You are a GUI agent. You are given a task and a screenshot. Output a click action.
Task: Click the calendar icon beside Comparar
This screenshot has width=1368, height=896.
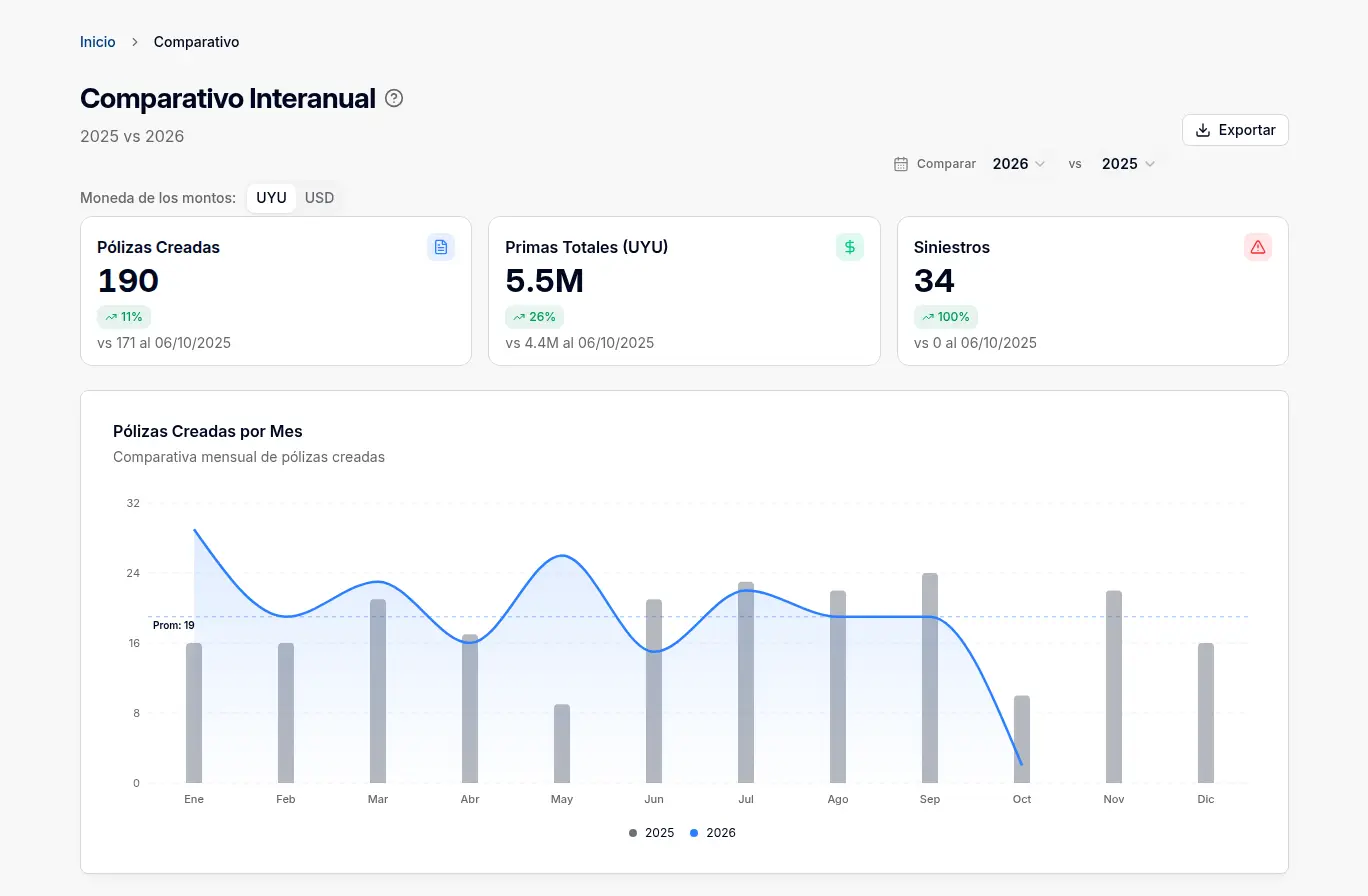coord(901,164)
